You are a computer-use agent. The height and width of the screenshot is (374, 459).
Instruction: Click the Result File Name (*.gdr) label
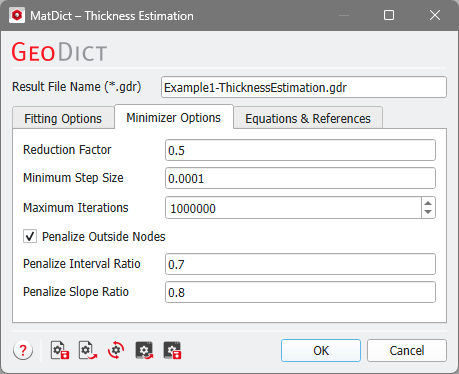tap(77, 87)
